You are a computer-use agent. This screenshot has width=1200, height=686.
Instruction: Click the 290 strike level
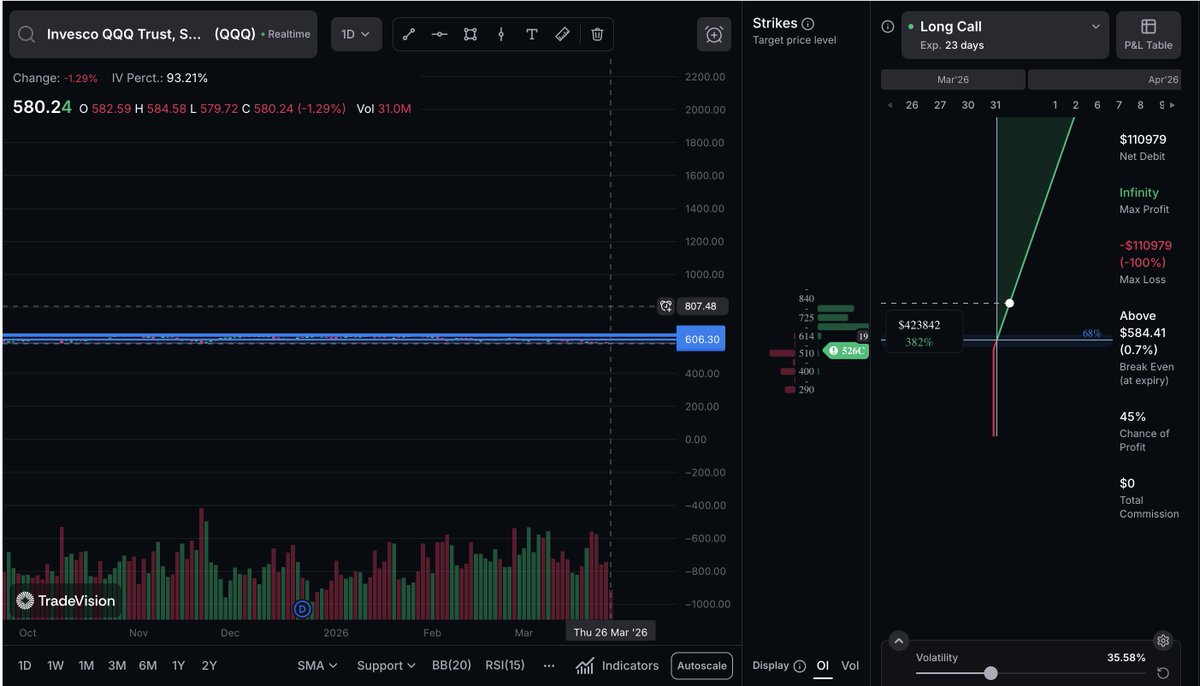click(806, 389)
